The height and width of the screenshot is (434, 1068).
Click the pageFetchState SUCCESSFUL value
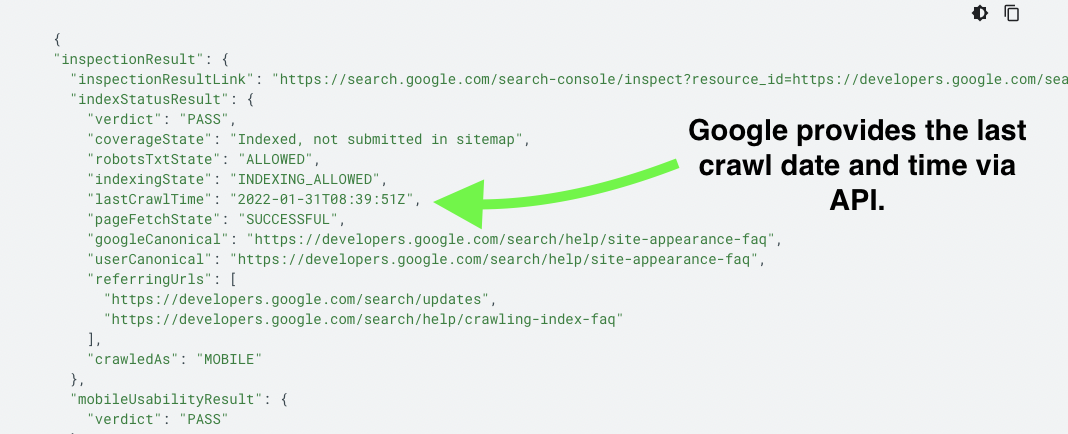287,219
